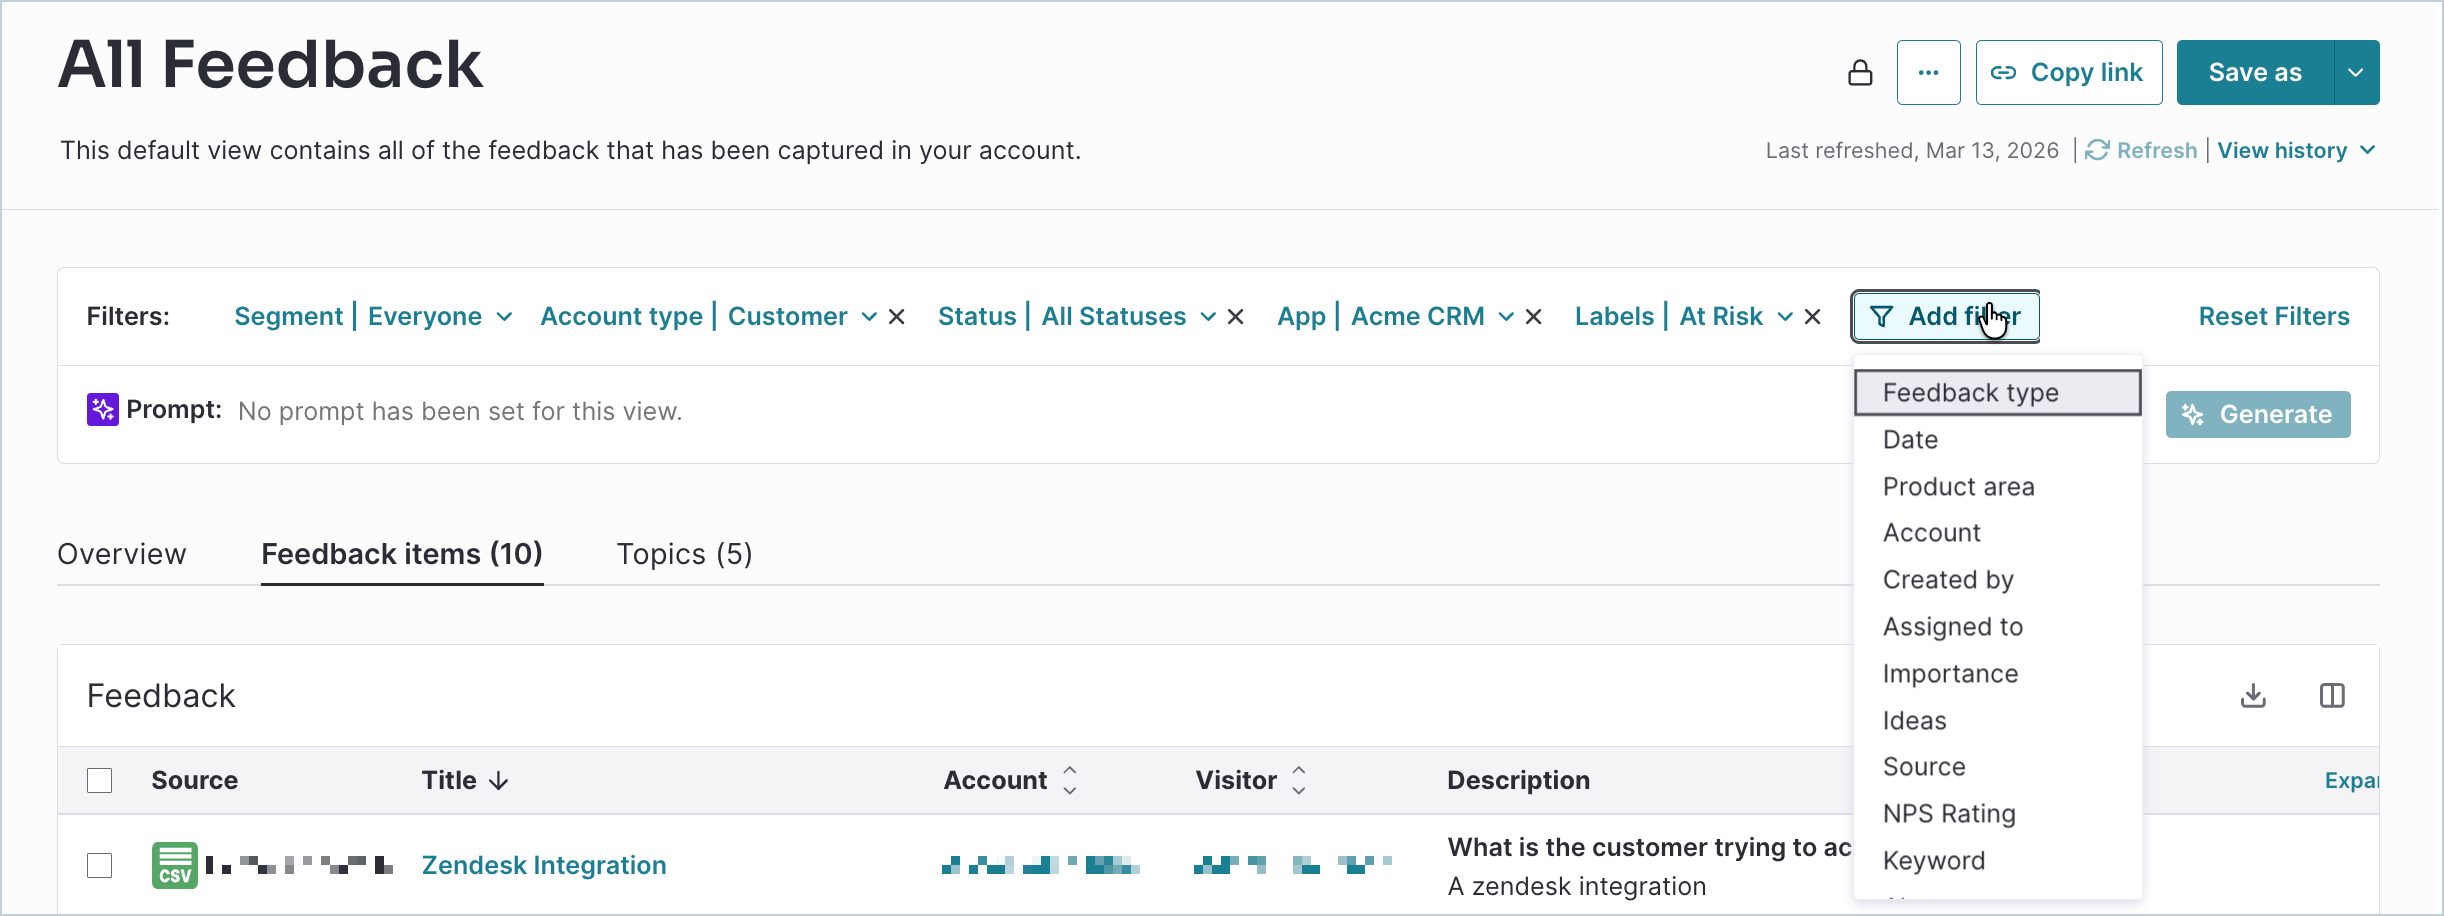The image size is (2444, 916).
Task: Select Feedback type from the filter menu
Action: click(x=1997, y=393)
